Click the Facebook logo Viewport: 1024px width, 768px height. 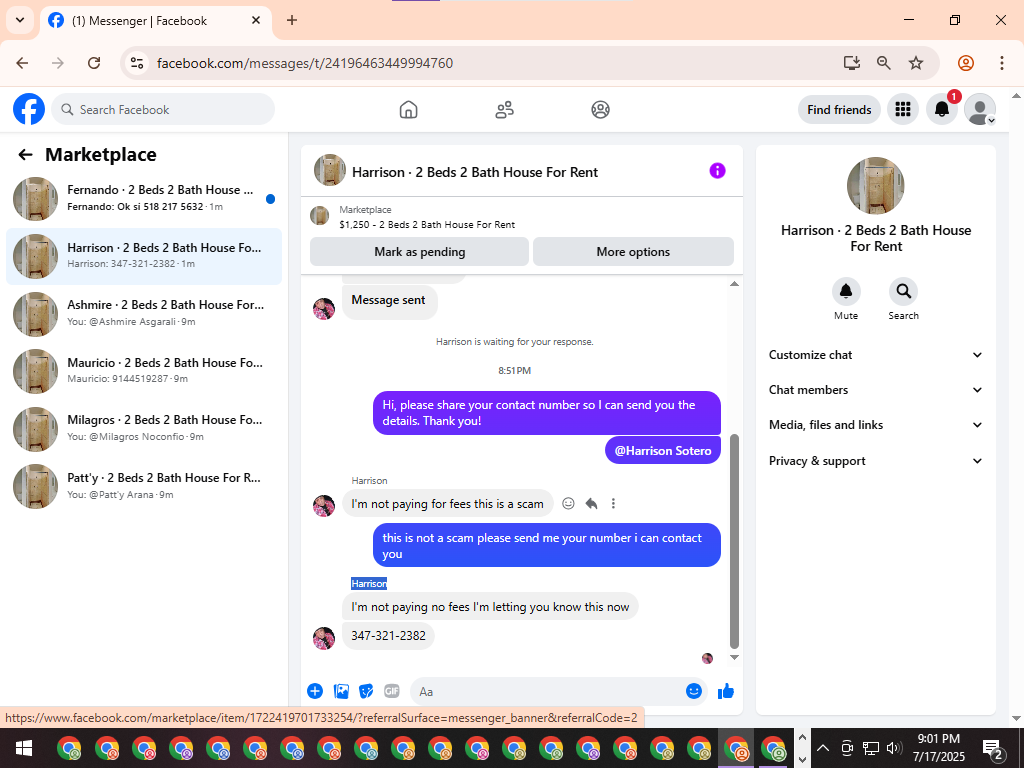(x=29, y=109)
